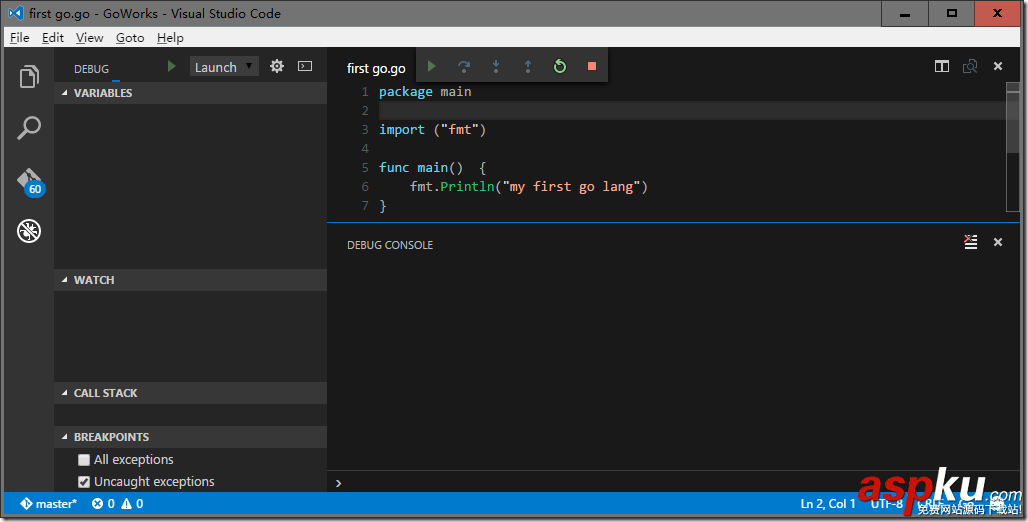
Task: Open the Search view
Action: [x=29, y=127]
